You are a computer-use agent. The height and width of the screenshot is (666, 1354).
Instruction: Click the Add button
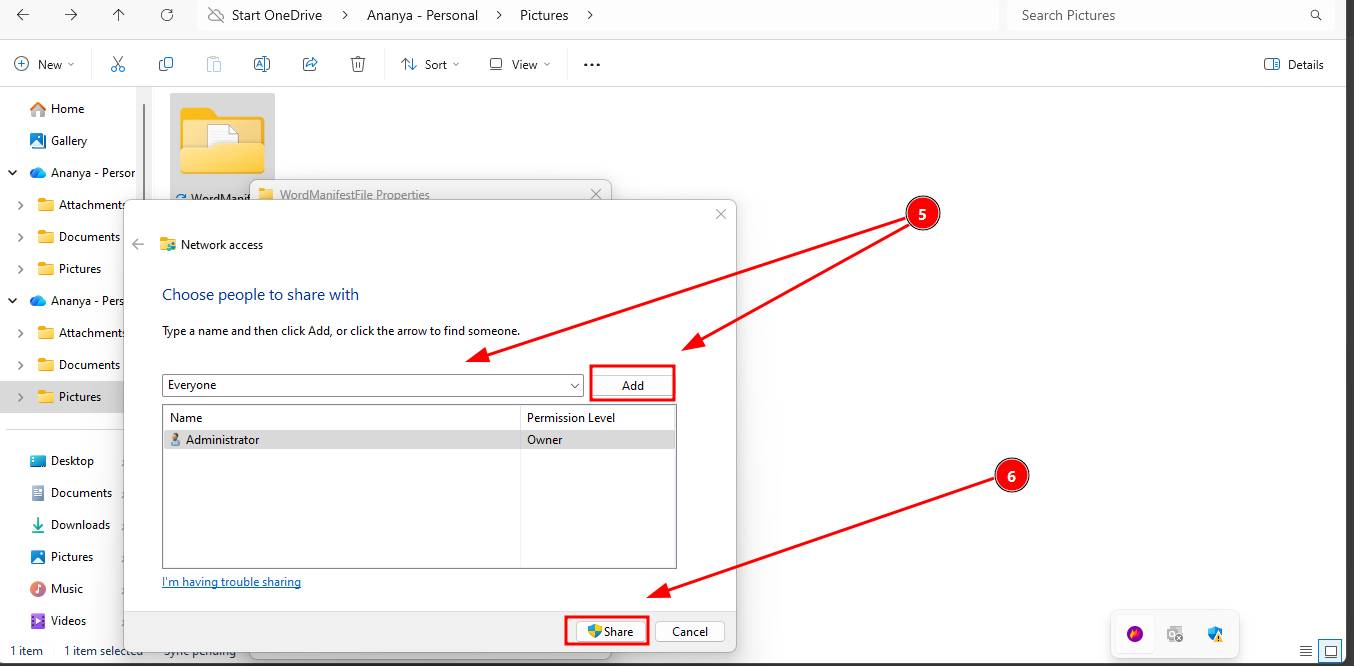click(x=632, y=385)
